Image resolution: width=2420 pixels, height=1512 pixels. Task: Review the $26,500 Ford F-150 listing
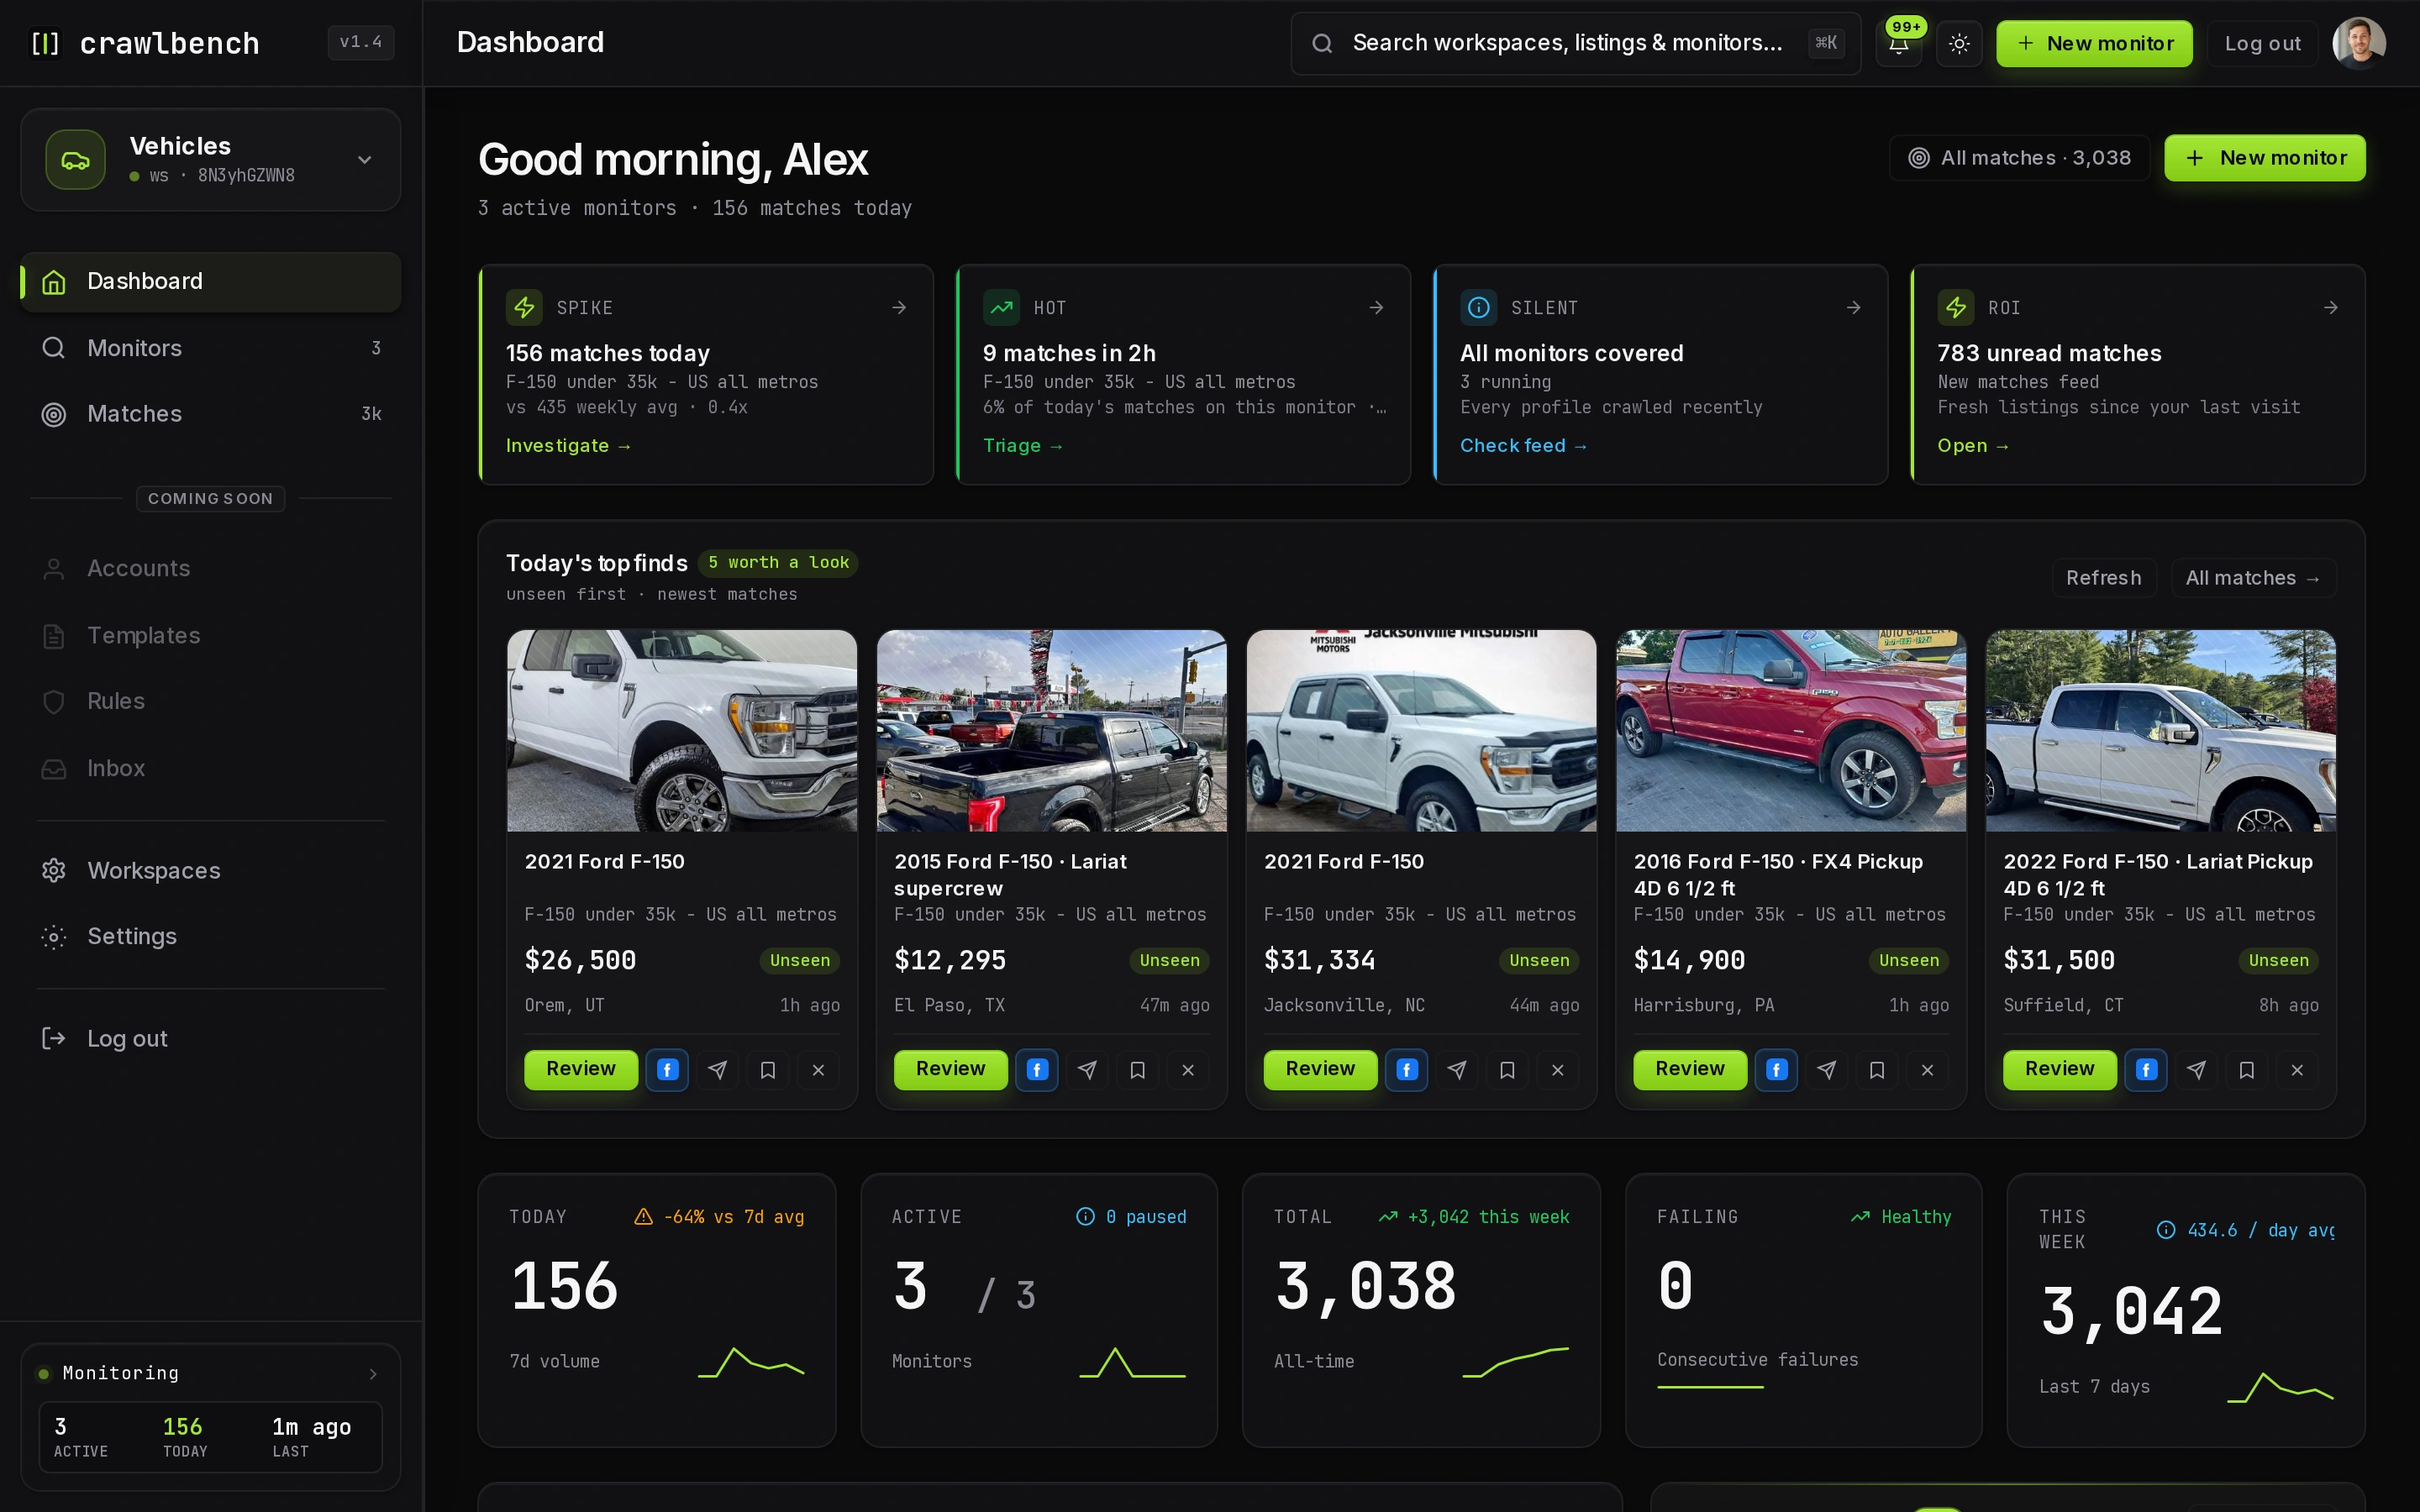581,1069
